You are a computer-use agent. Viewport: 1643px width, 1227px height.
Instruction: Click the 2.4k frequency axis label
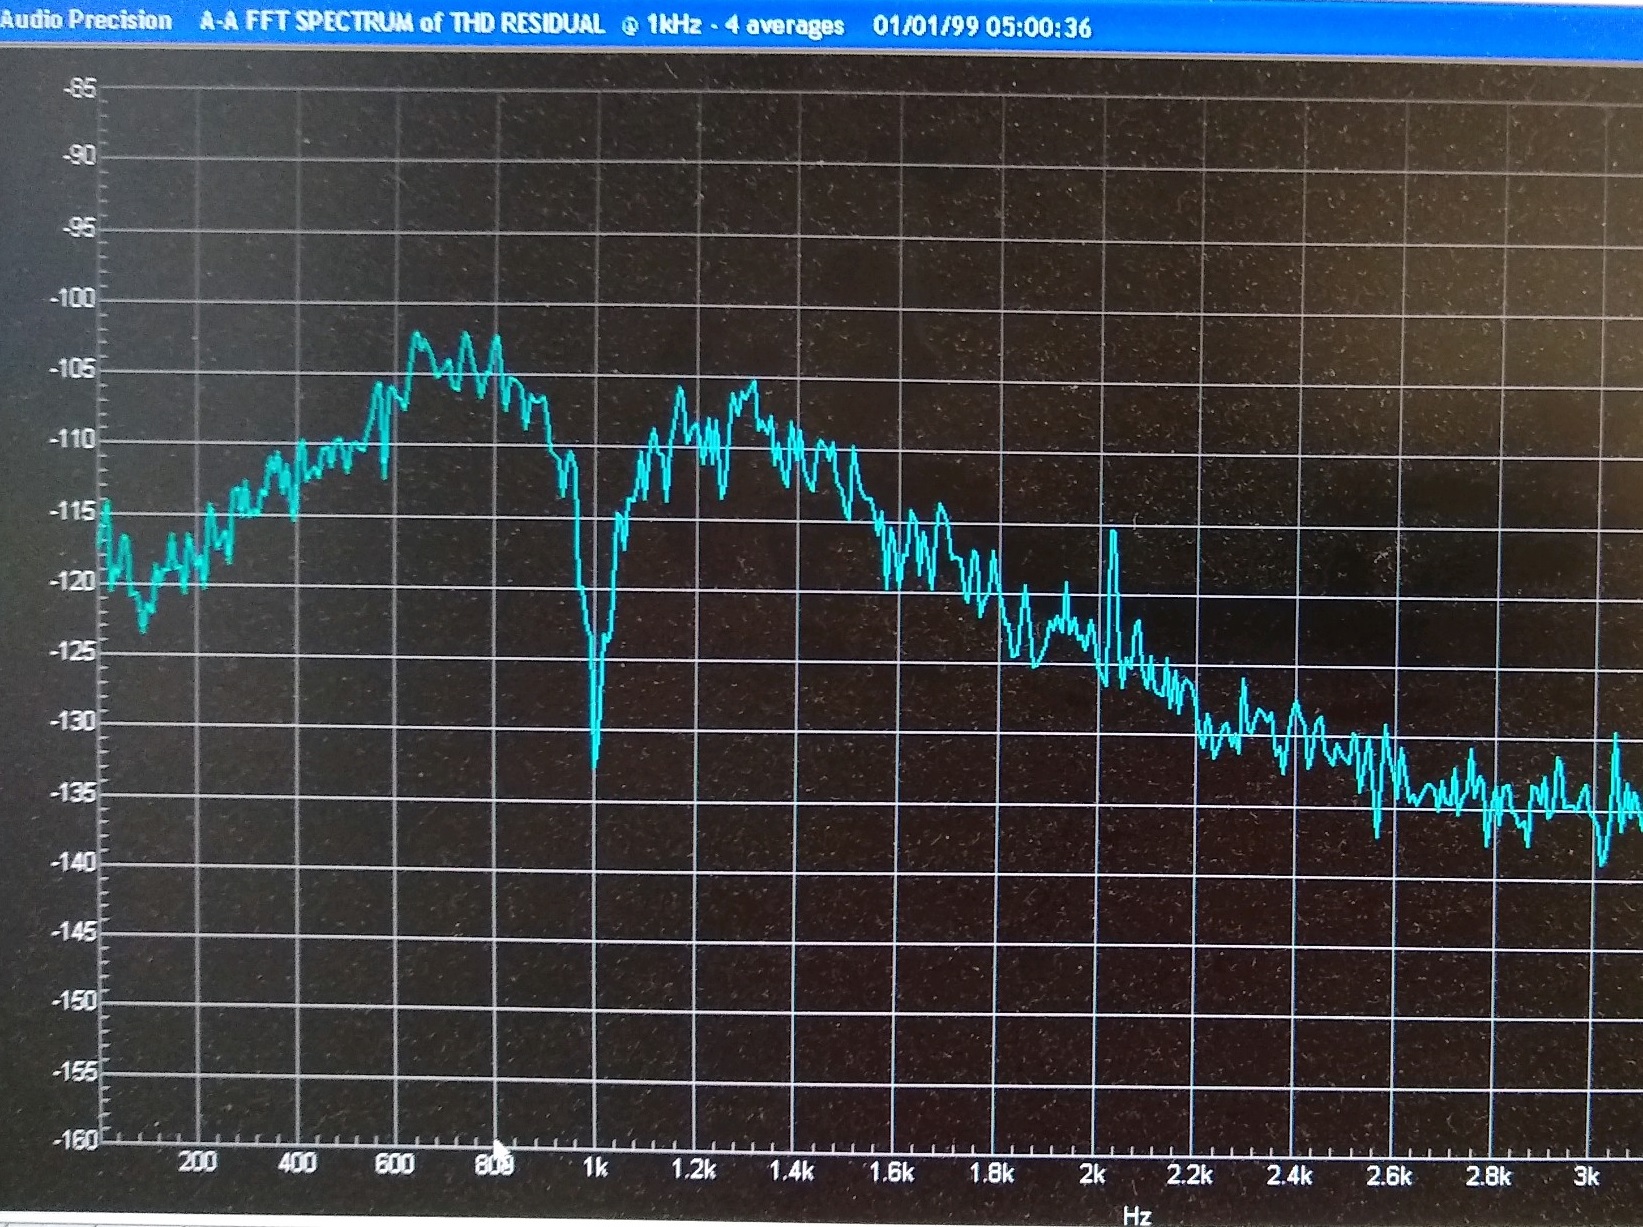1290,1176
